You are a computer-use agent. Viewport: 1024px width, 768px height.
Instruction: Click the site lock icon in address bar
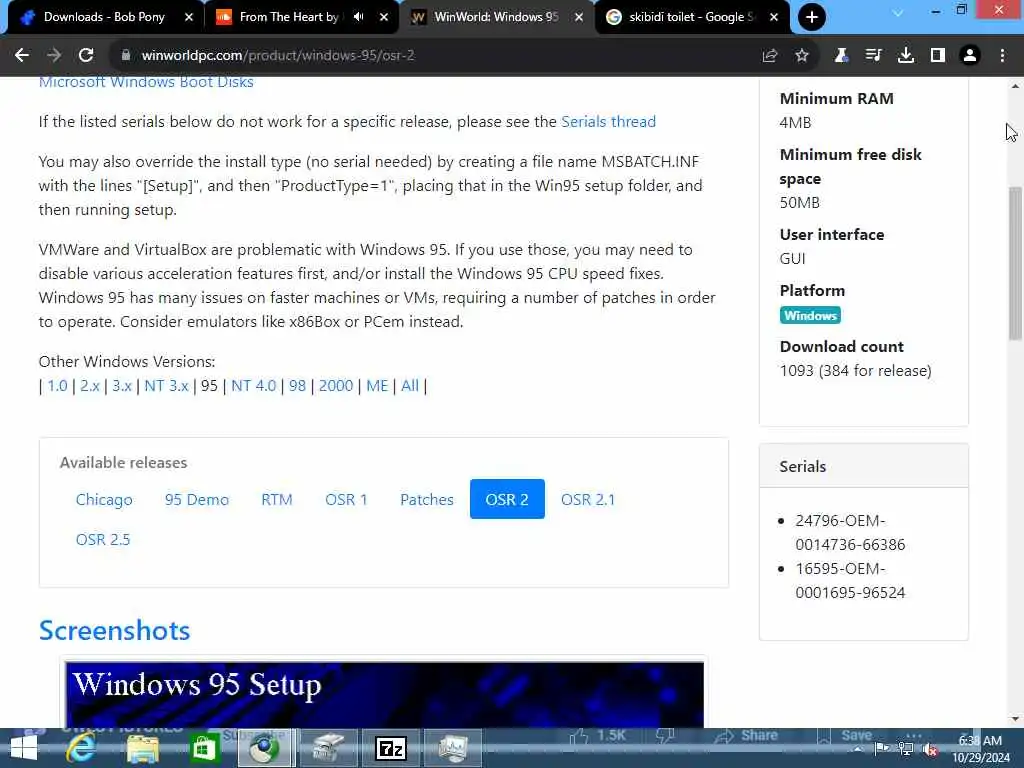(x=126, y=56)
